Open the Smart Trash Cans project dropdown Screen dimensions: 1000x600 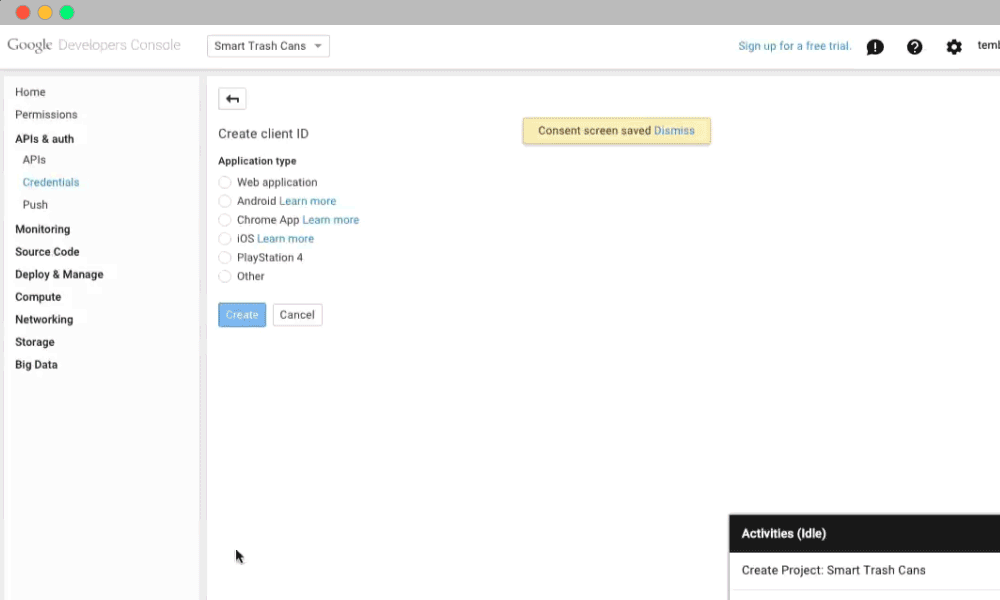[268, 46]
